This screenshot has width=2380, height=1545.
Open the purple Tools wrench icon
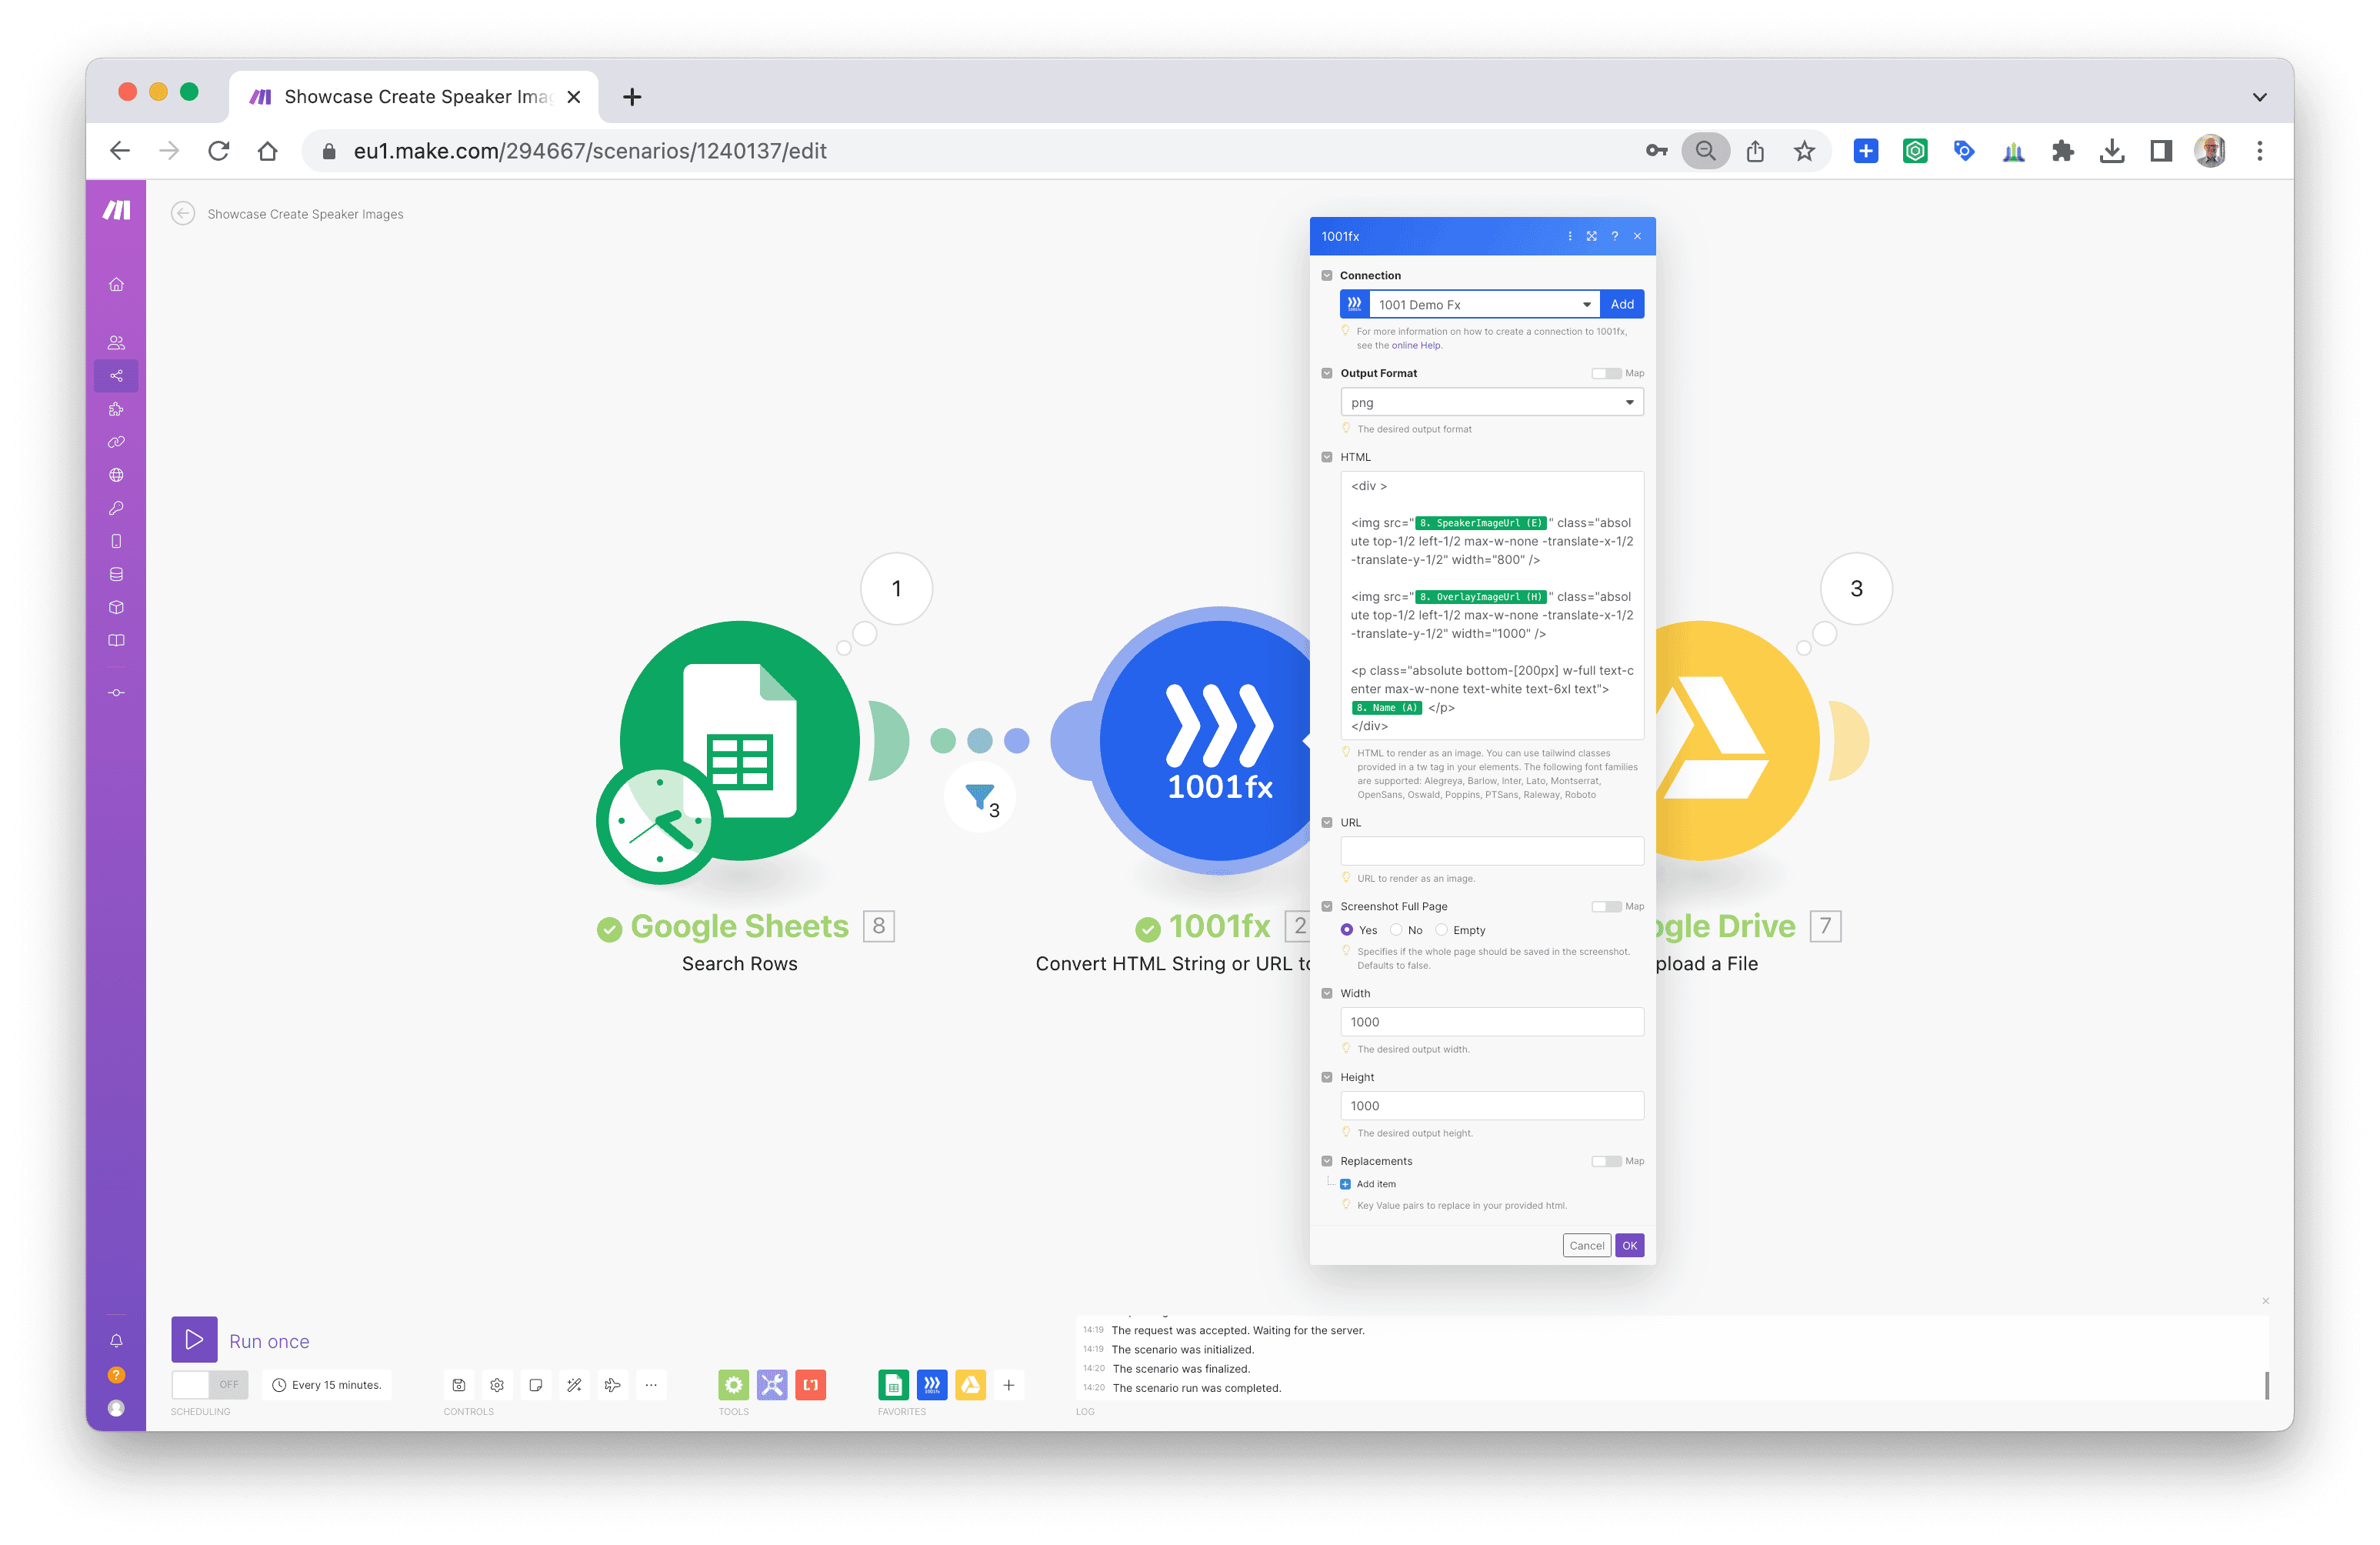click(772, 1385)
